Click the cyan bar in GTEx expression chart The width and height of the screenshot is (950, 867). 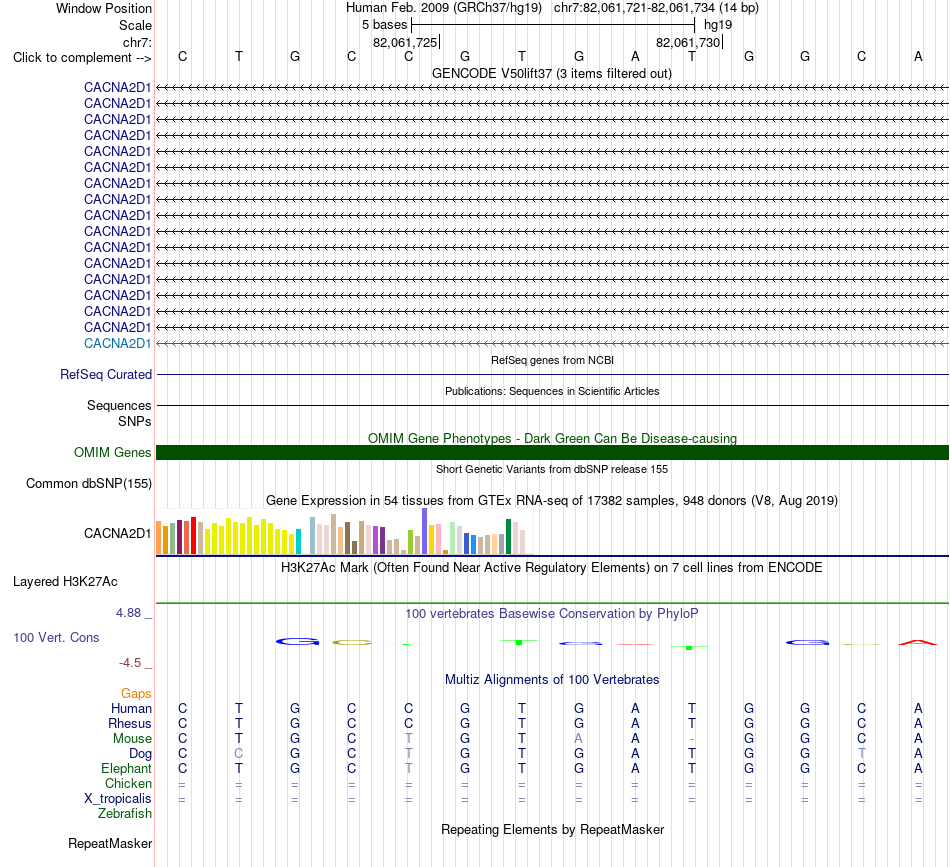(298, 542)
